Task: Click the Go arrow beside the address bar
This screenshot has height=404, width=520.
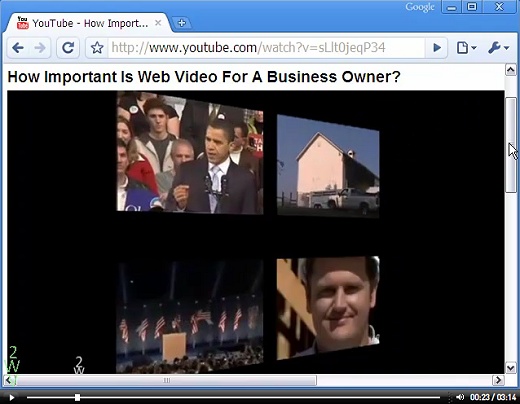Action: tap(437, 48)
